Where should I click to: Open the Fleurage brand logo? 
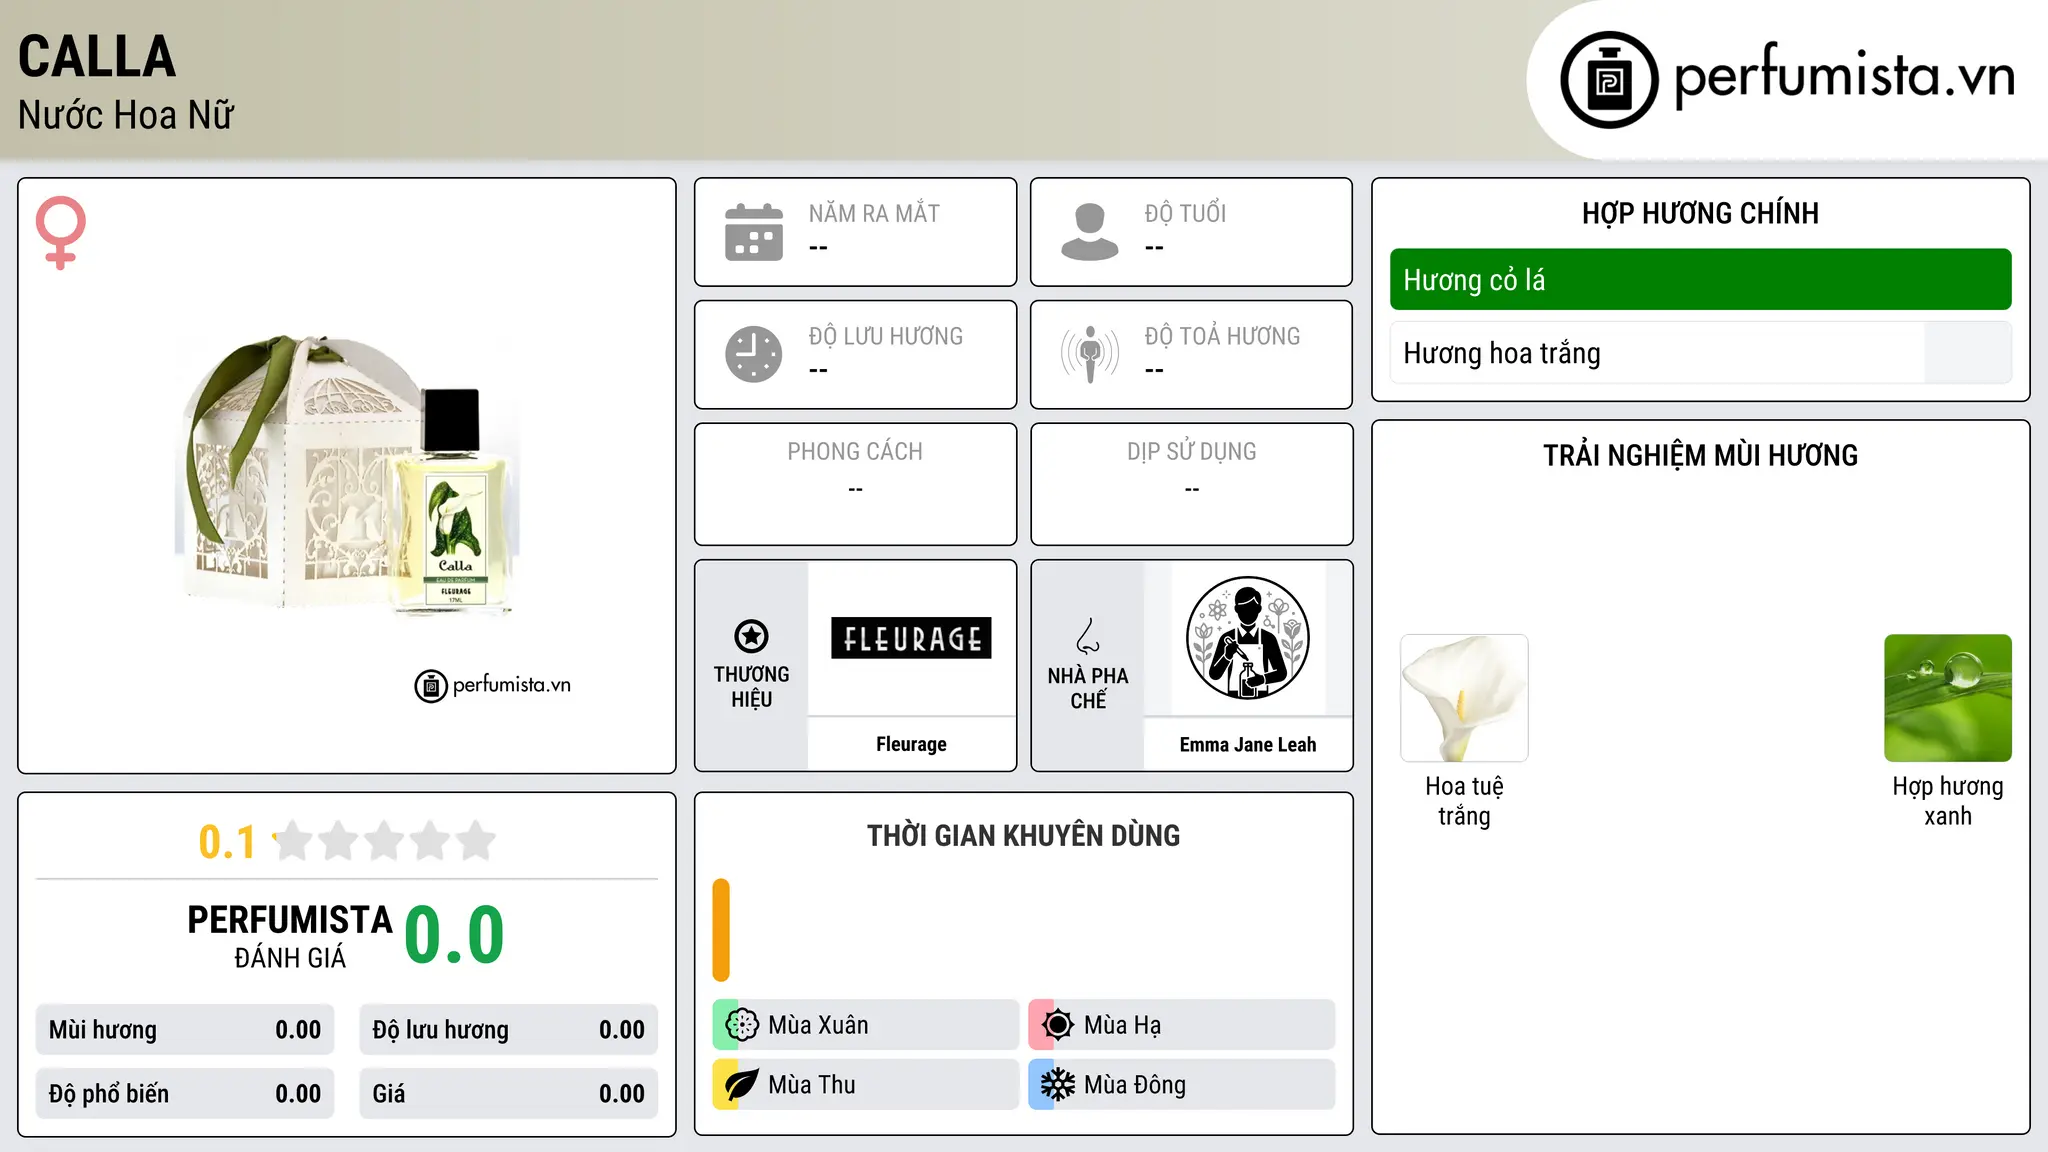tap(911, 638)
